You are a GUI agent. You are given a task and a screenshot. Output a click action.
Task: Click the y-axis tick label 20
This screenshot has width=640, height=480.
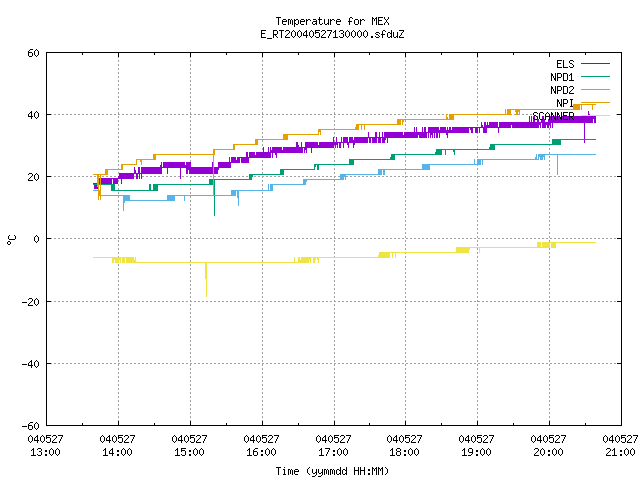[33, 177]
